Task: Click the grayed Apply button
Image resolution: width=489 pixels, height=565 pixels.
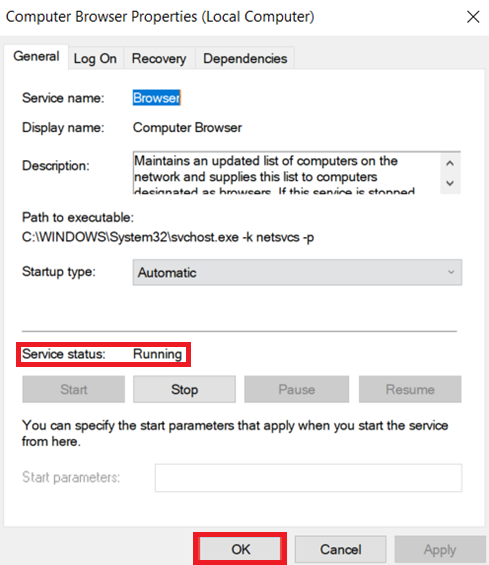Action: pos(440,550)
